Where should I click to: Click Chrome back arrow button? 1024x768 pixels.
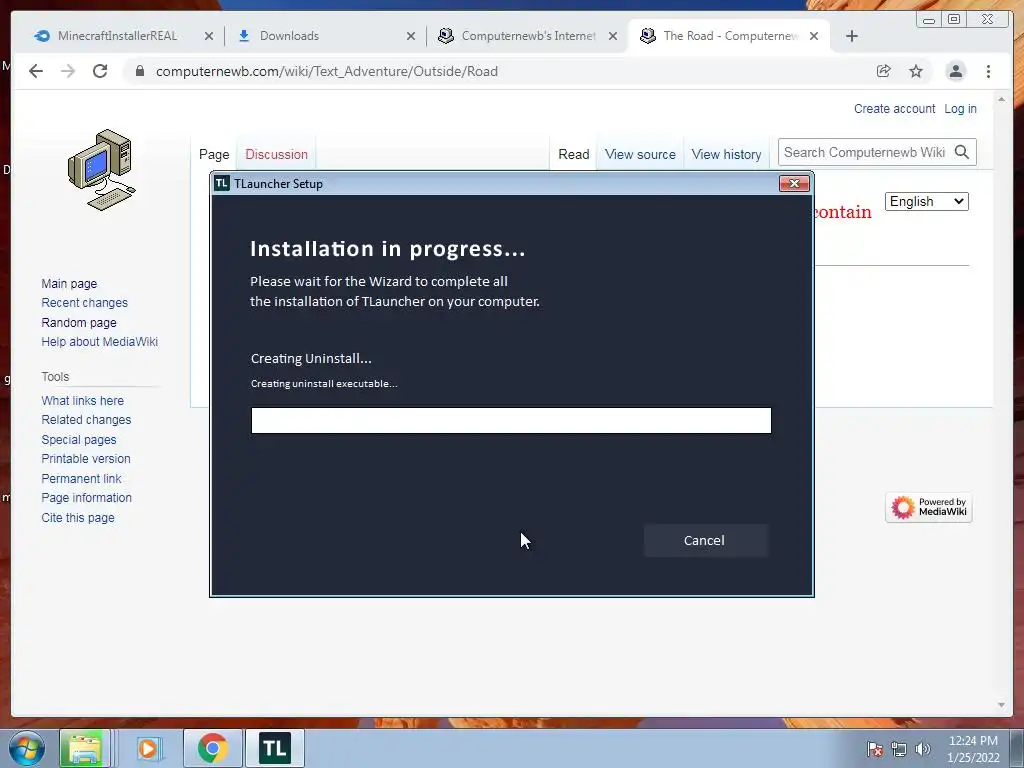(x=36, y=71)
